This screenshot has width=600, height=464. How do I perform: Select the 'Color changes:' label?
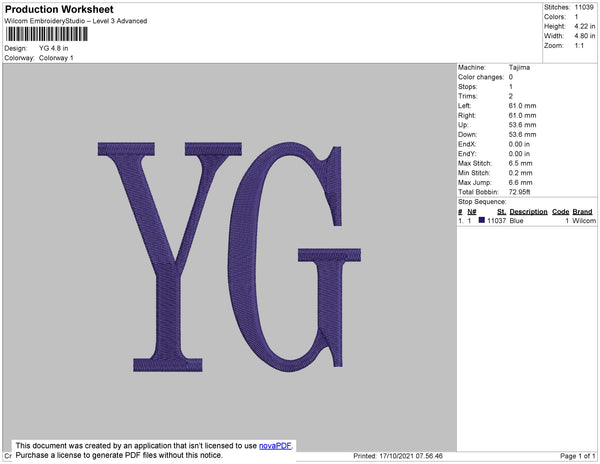point(481,77)
